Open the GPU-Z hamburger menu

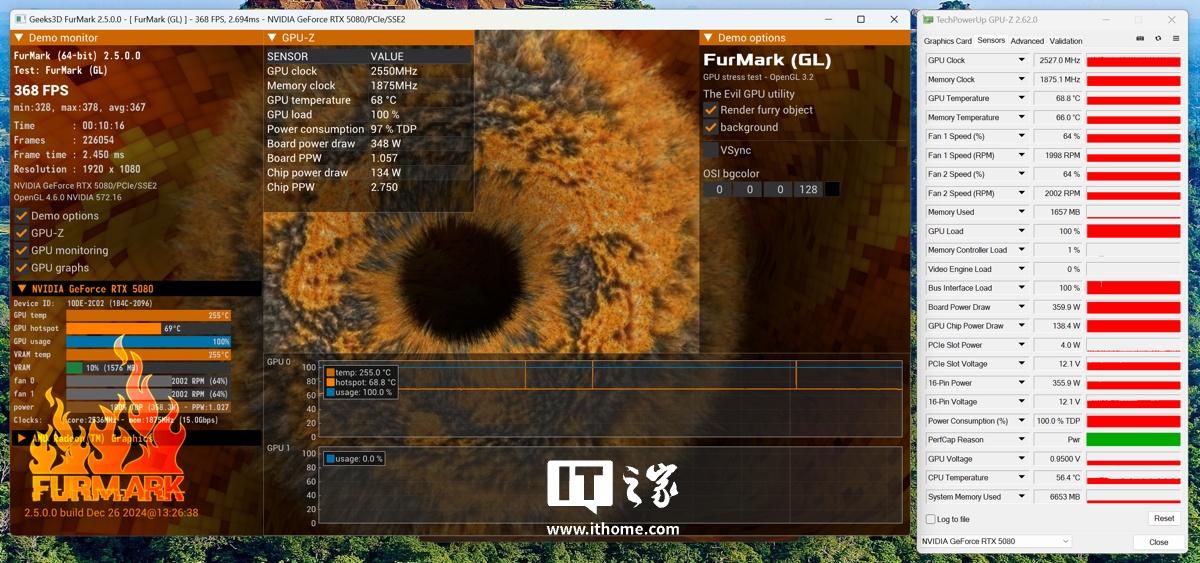(x=1176, y=39)
